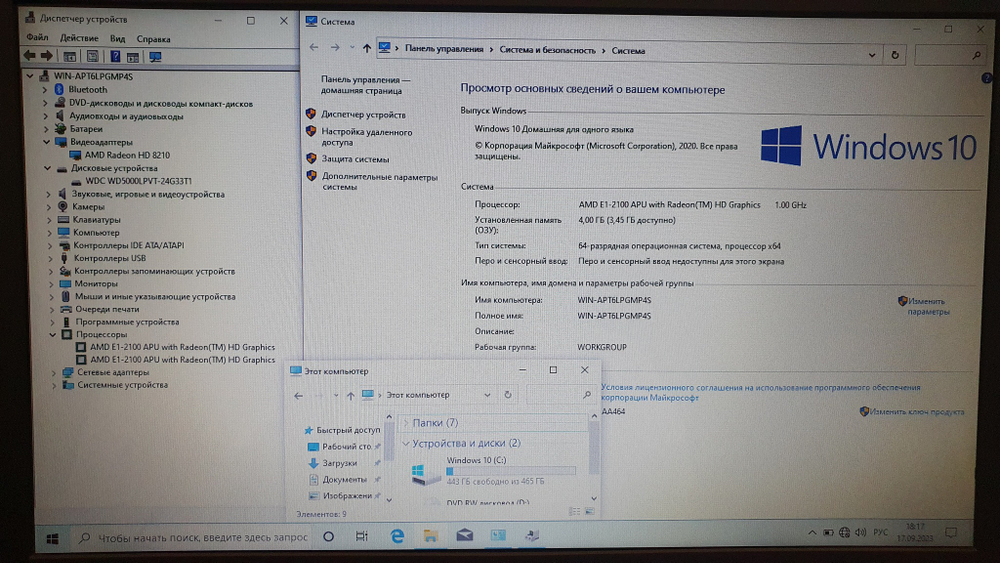The image size is (1000, 563).
Task: Select the Мониторы tree item
Action: (x=96, y=284)
